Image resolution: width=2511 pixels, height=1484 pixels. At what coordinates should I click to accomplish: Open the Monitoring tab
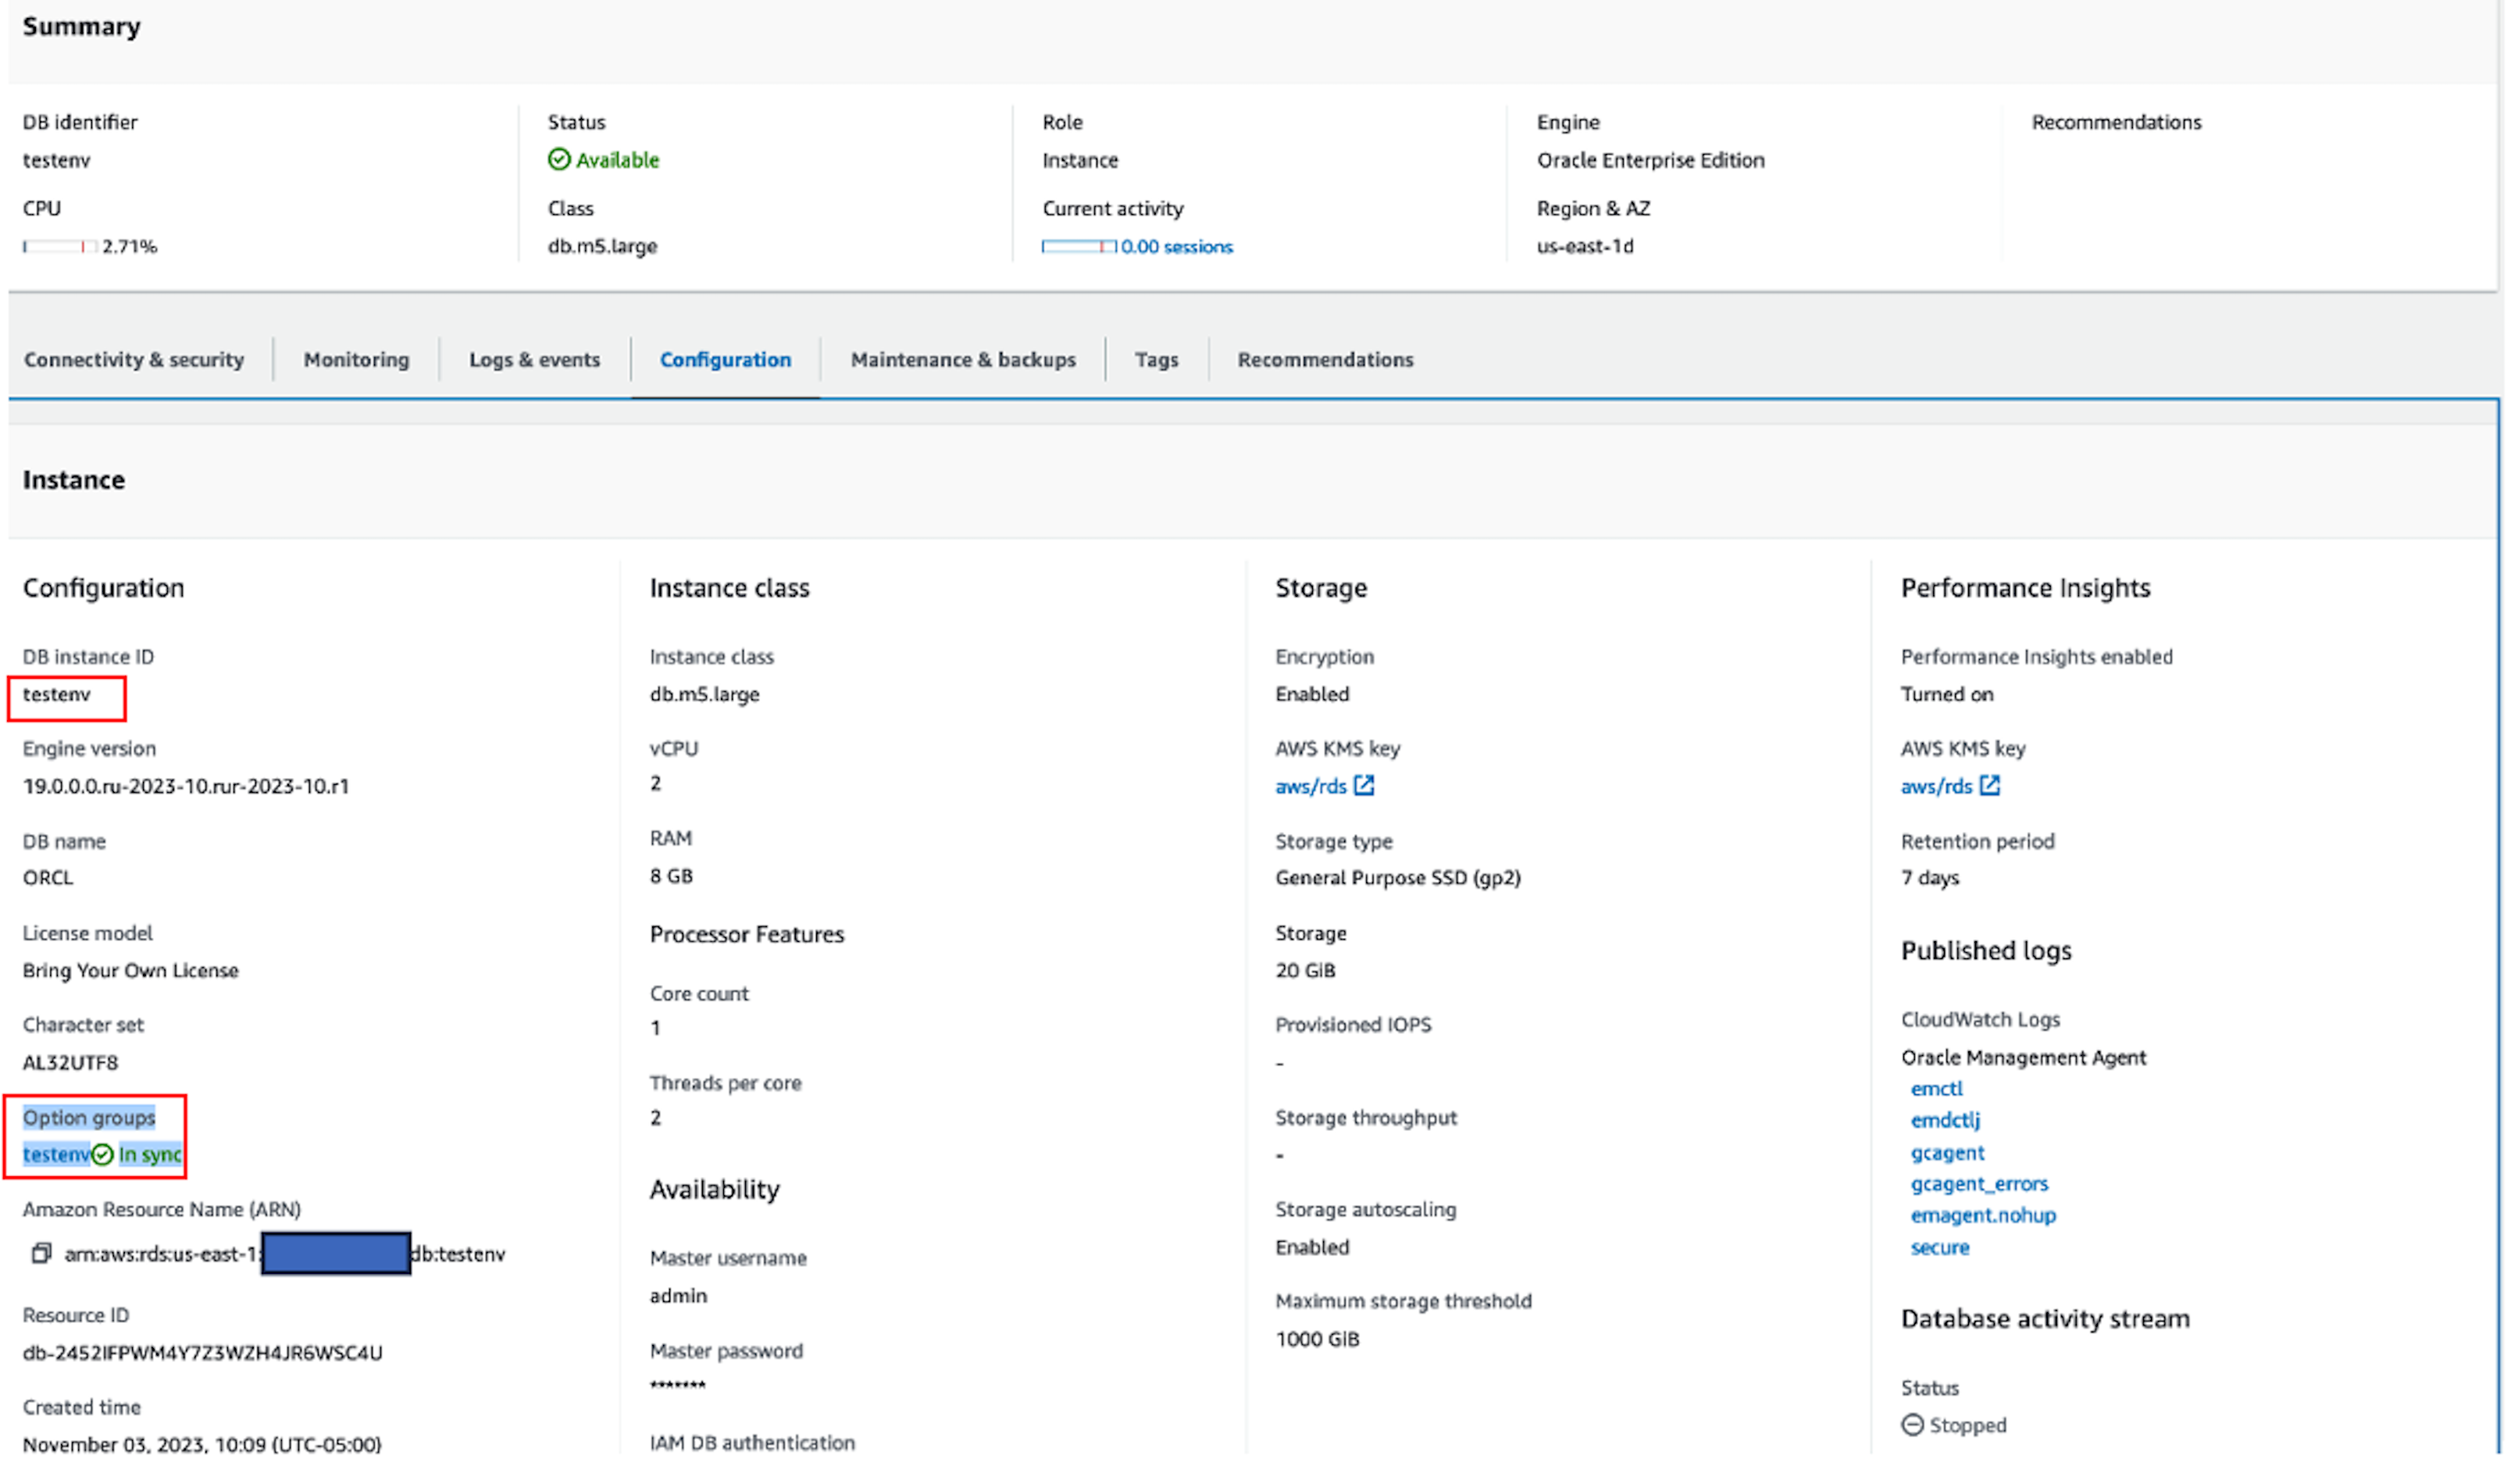356,360
